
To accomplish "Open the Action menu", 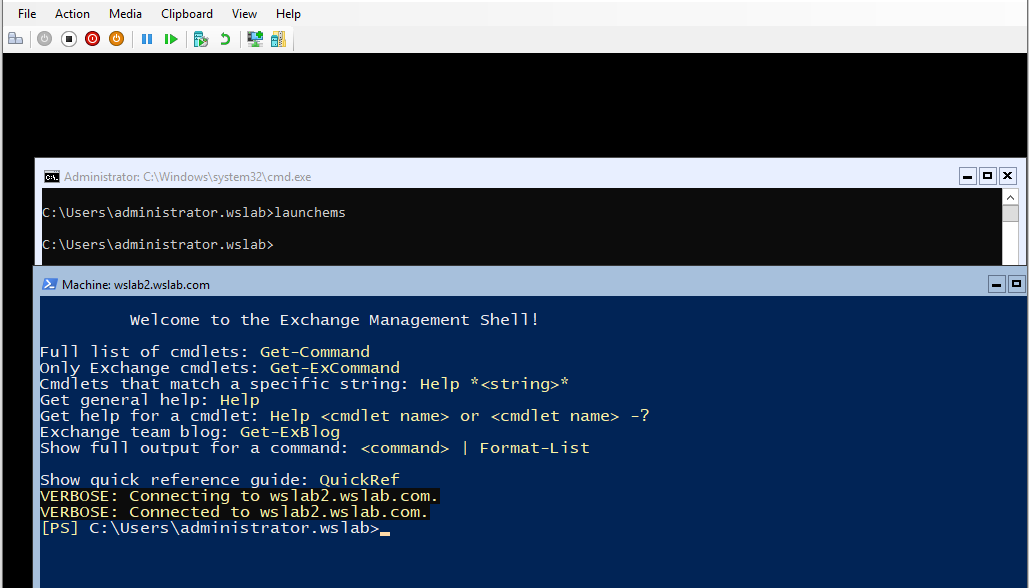I will [72, 14].
